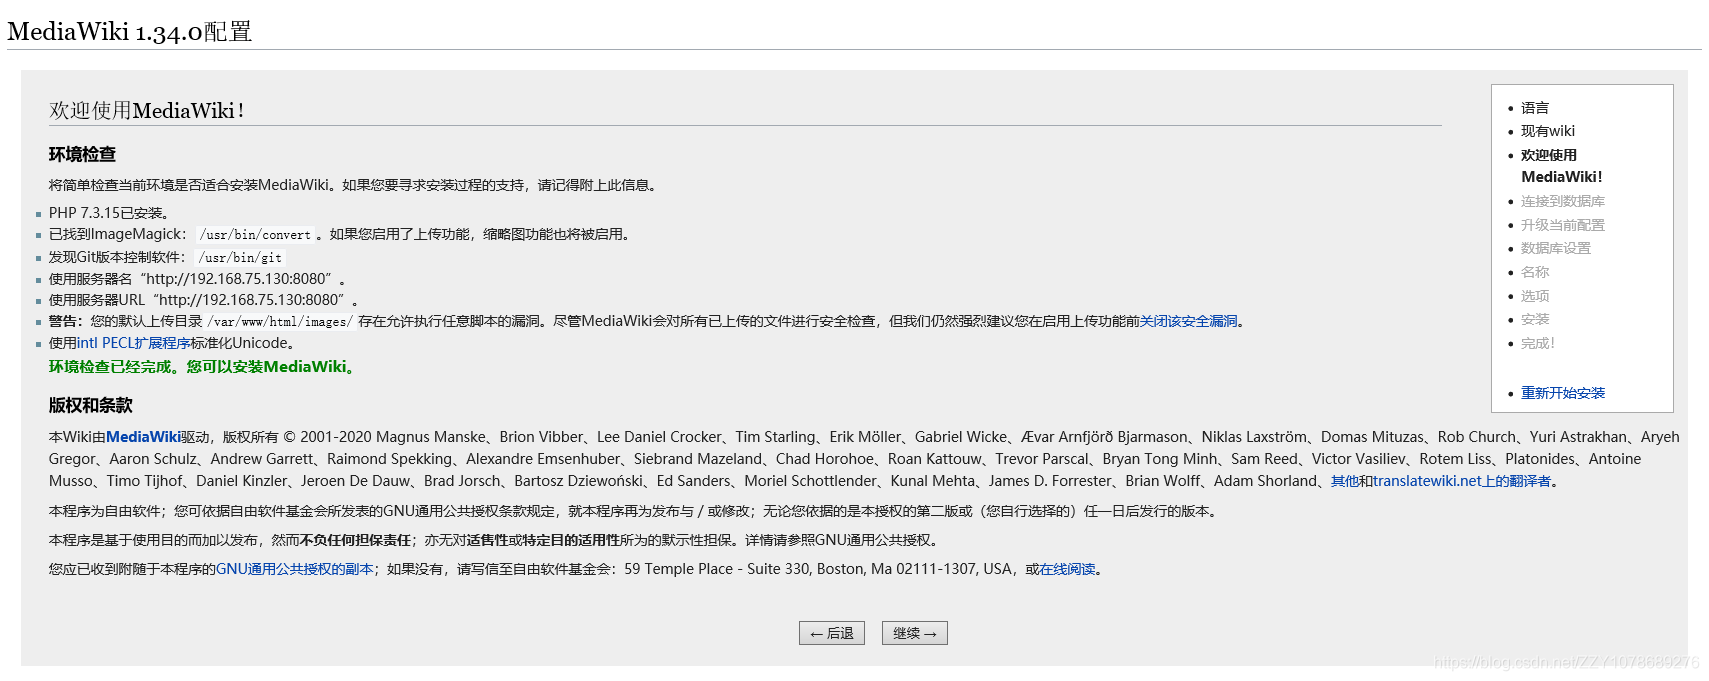
Task: Select the 现有wiki step in sidebar
Action: click(1548, 131)
